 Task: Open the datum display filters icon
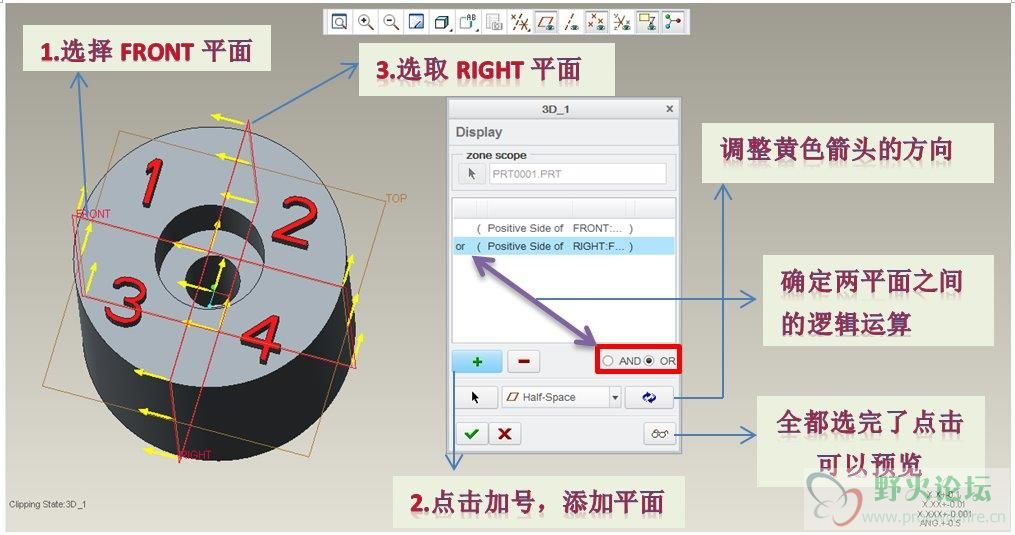click(x=520, y=23)
